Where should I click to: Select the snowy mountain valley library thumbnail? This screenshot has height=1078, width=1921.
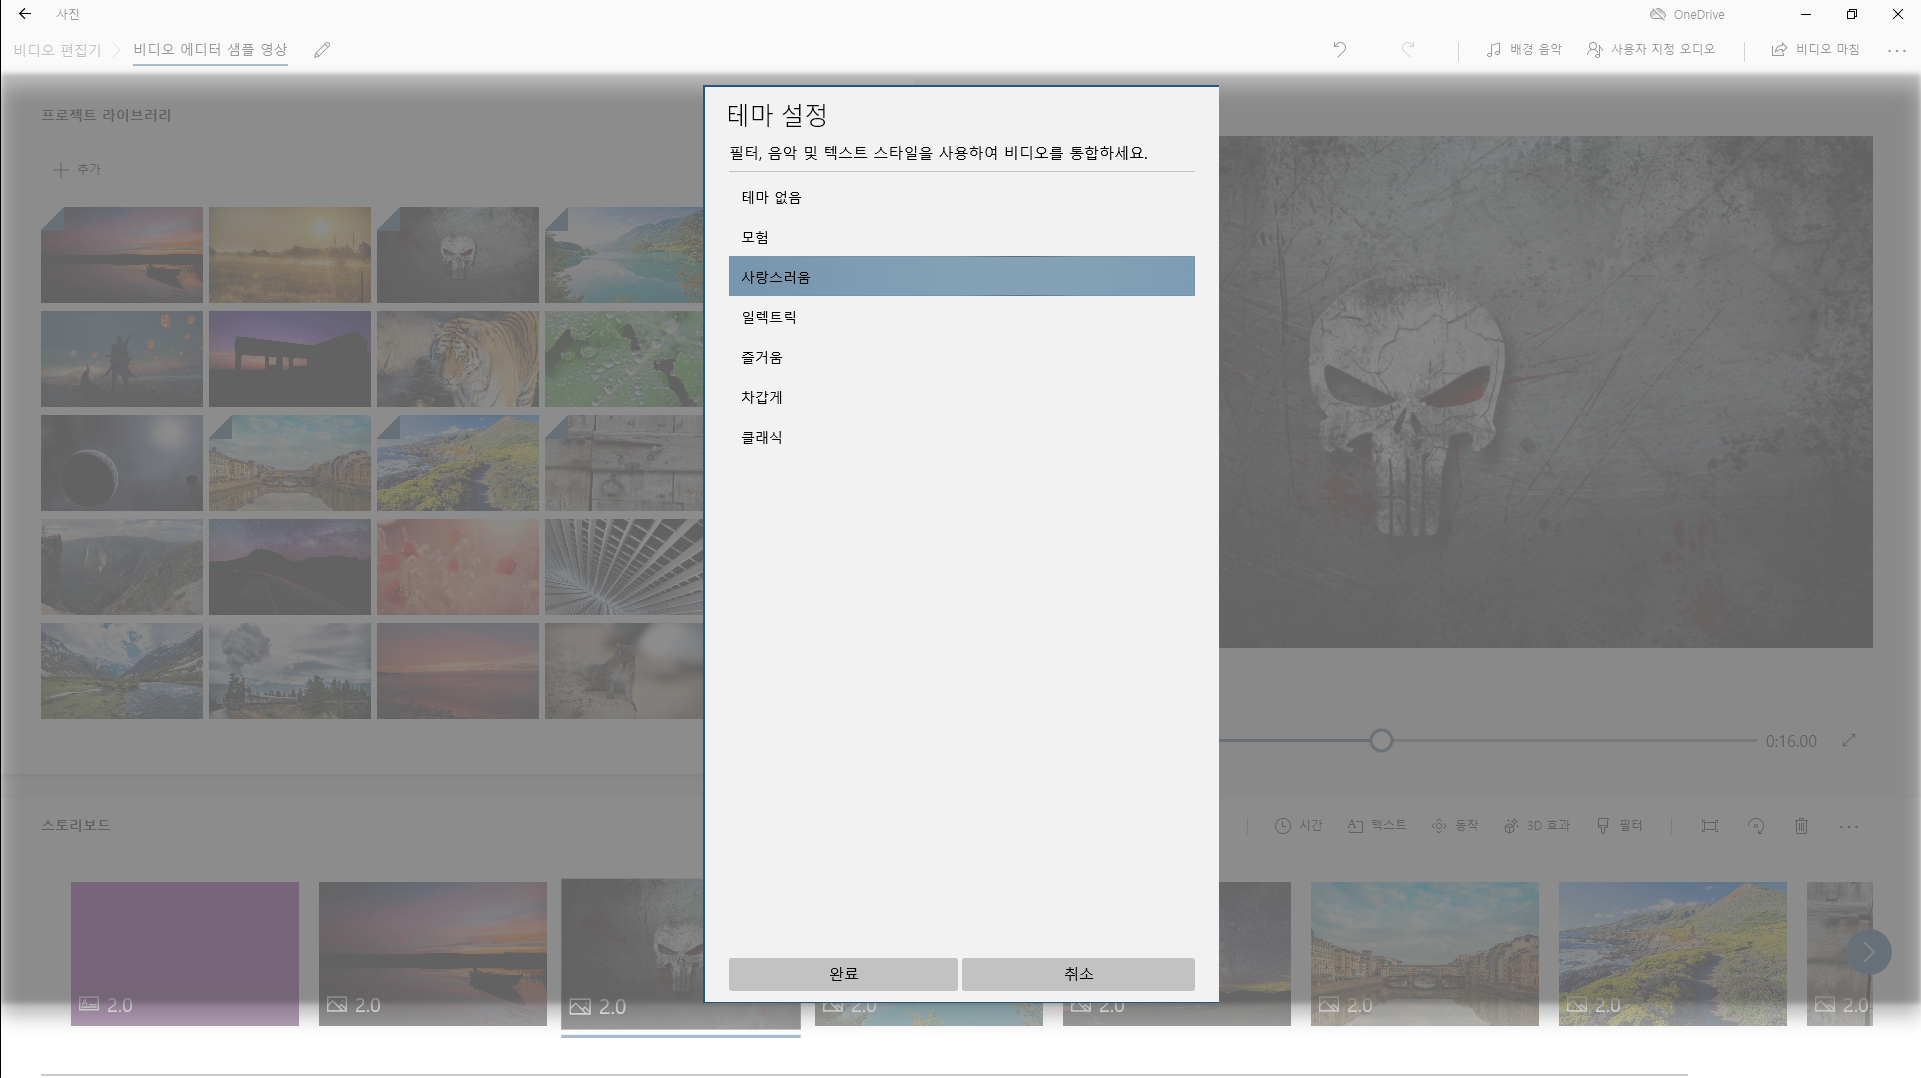click(x=122, y=671)
